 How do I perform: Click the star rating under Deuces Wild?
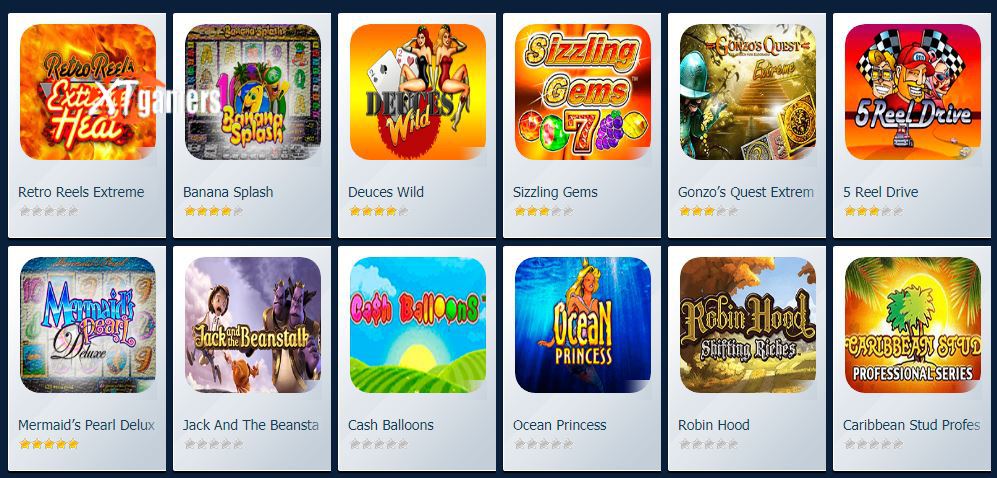[378, 211]
